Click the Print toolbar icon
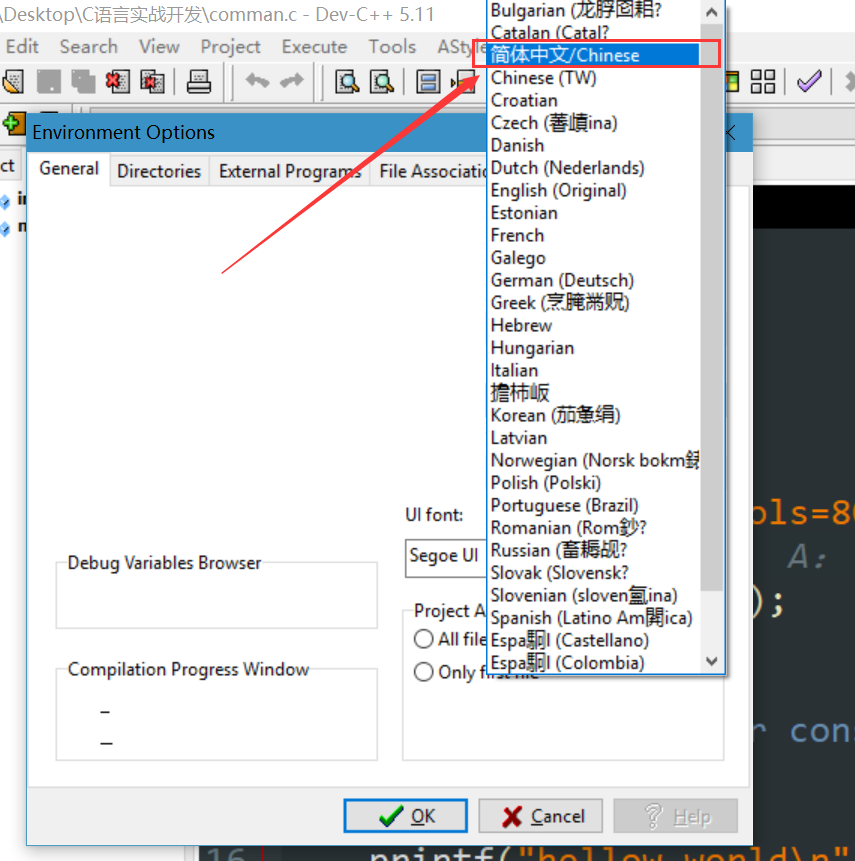 click(198, 82)
